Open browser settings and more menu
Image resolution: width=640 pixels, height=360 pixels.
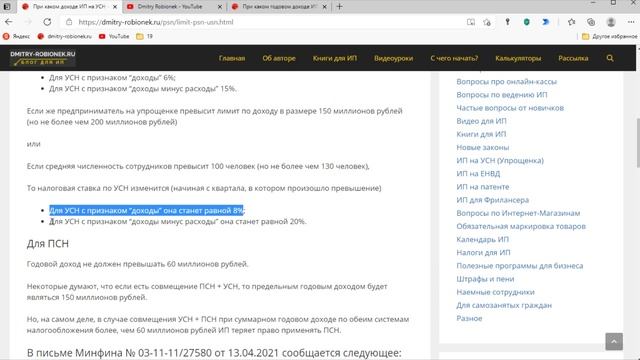click(631, 22)
